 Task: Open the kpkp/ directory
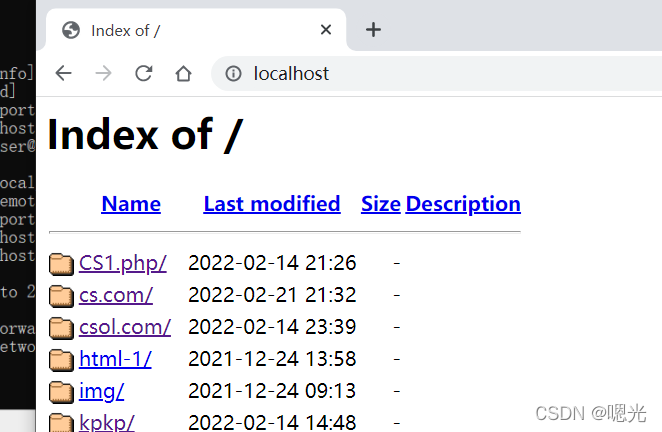[x=106, y=422]
